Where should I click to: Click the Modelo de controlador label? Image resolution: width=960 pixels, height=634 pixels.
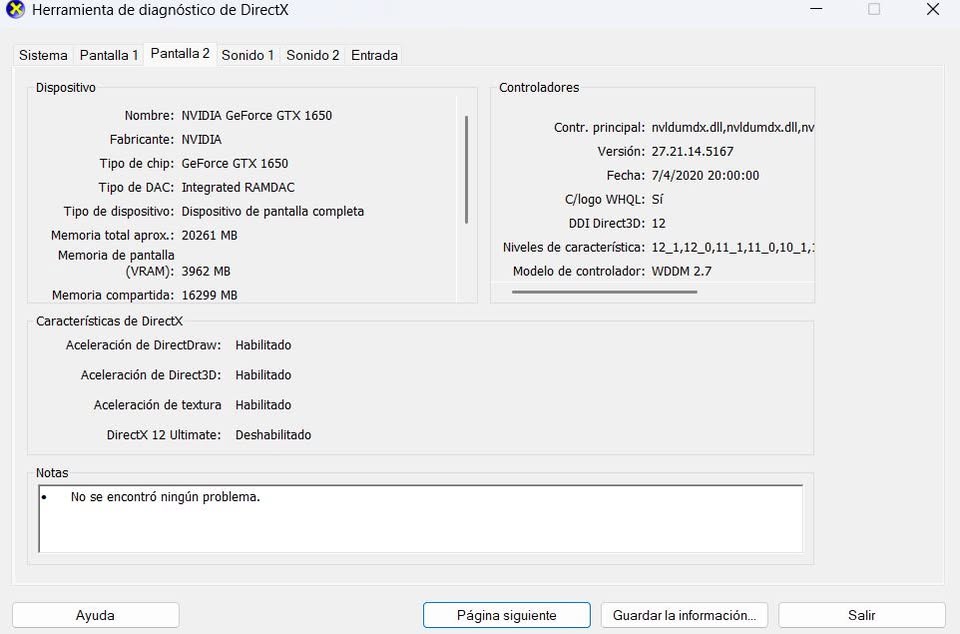pos(579,271)
